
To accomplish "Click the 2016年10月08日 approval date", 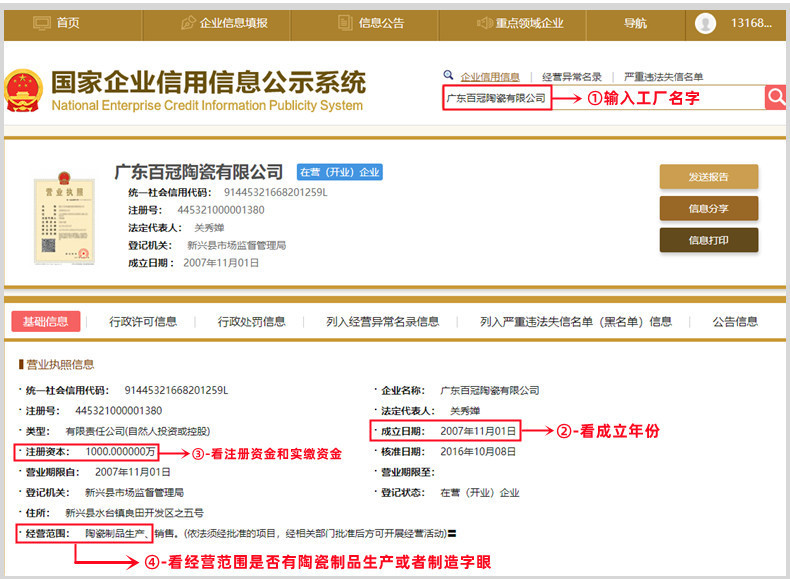I will [x=478, y=452].
